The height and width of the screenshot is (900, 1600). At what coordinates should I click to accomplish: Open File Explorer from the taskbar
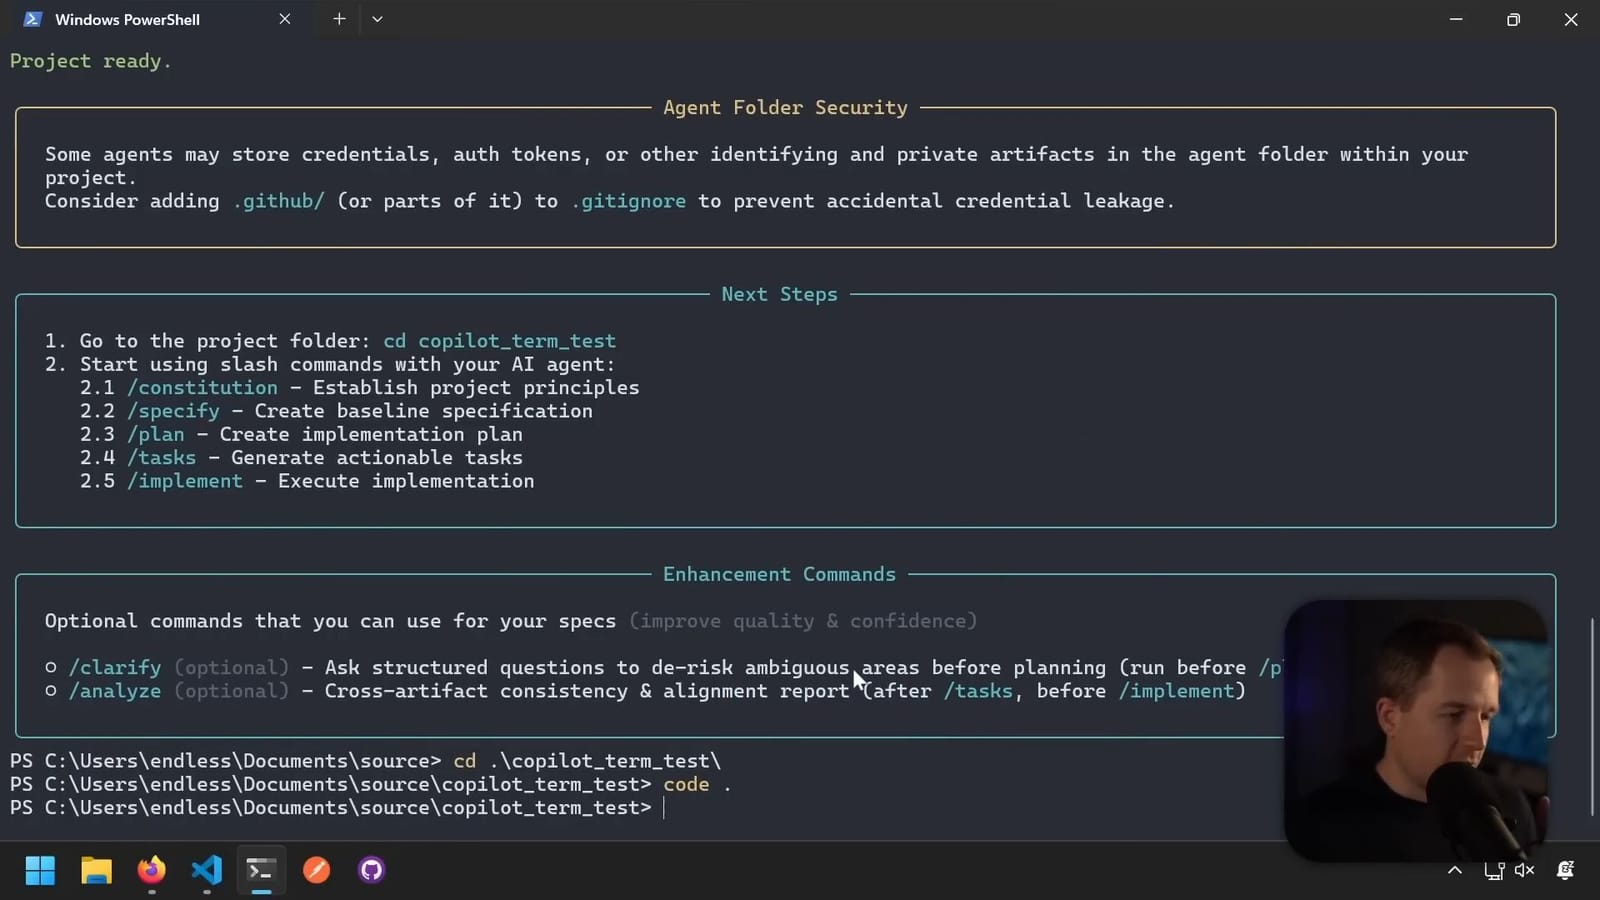pyautogui.click(x=96, y=870)
